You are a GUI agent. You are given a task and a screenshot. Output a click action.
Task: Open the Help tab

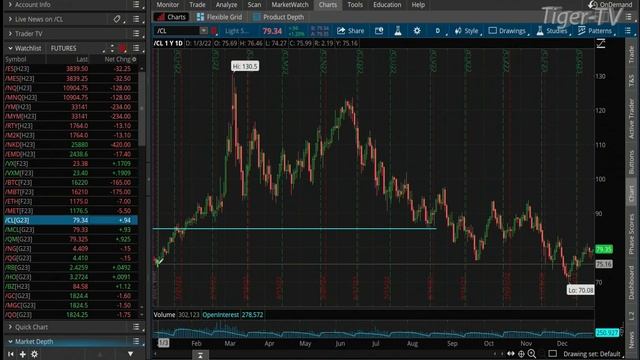tap(418, 4)
